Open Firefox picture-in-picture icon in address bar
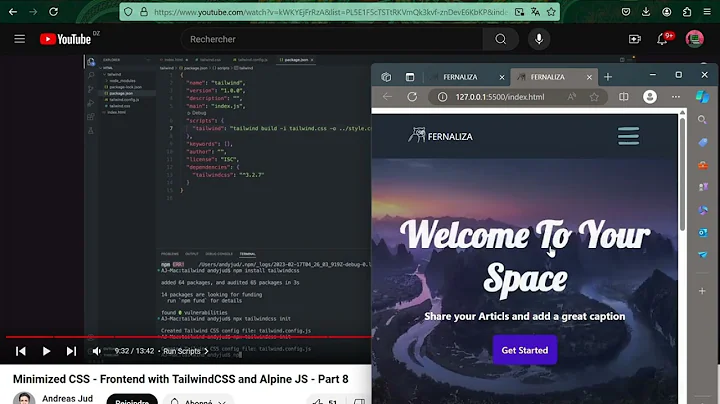Screen dimensions: 720x404 pyautogui.click(x=519, y=12)
